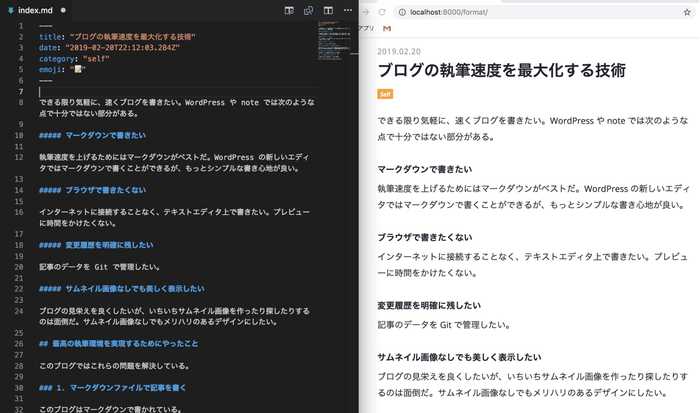Screen dimensions: 700x413
Task: Click the code minimap in the editor
Action: coord(333,40)
